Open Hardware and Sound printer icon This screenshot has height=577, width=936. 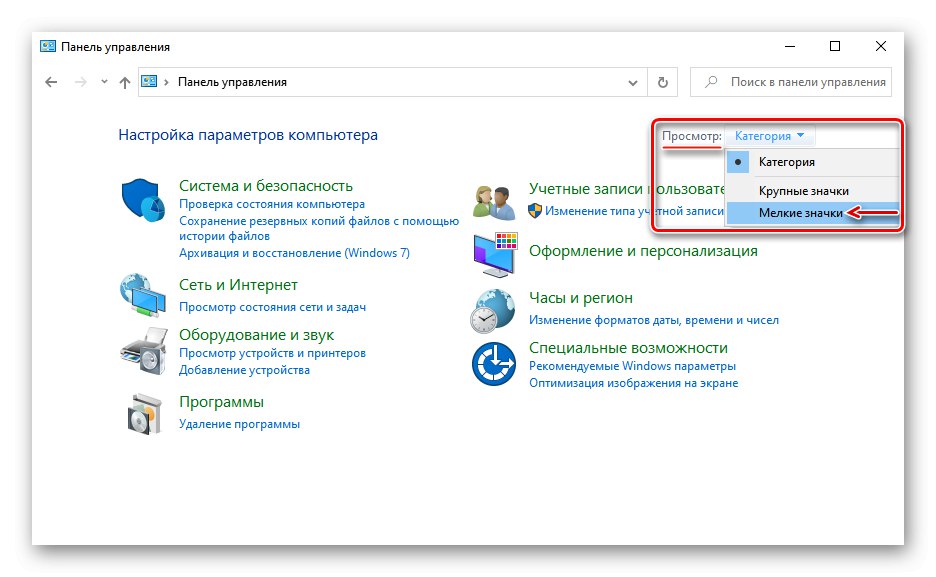pyautogui.click(x=143, y=351)
